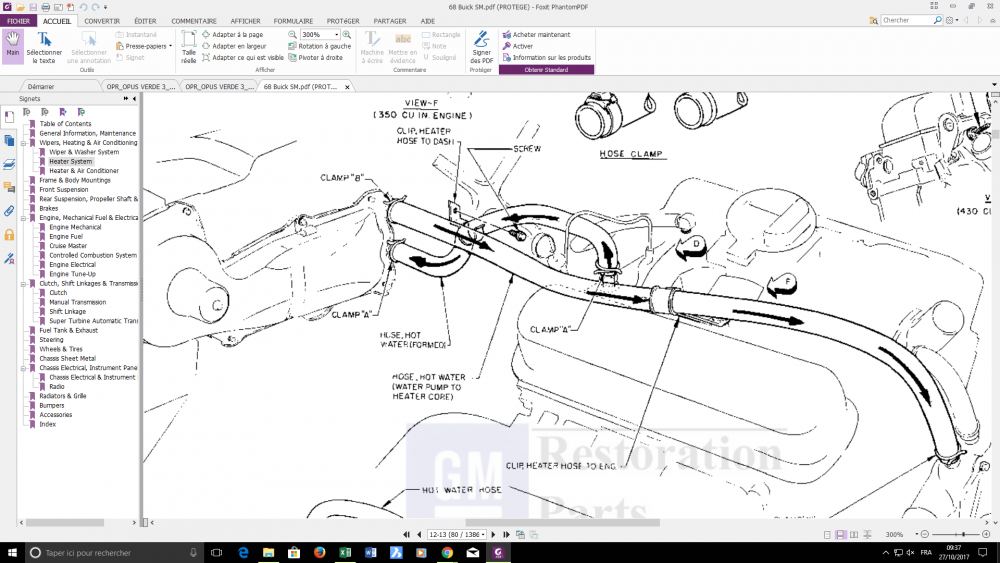Switch to the Démarrer document tab
Image resolution: width=1000 pixels, height=563 pixels.
pos(41,87)
